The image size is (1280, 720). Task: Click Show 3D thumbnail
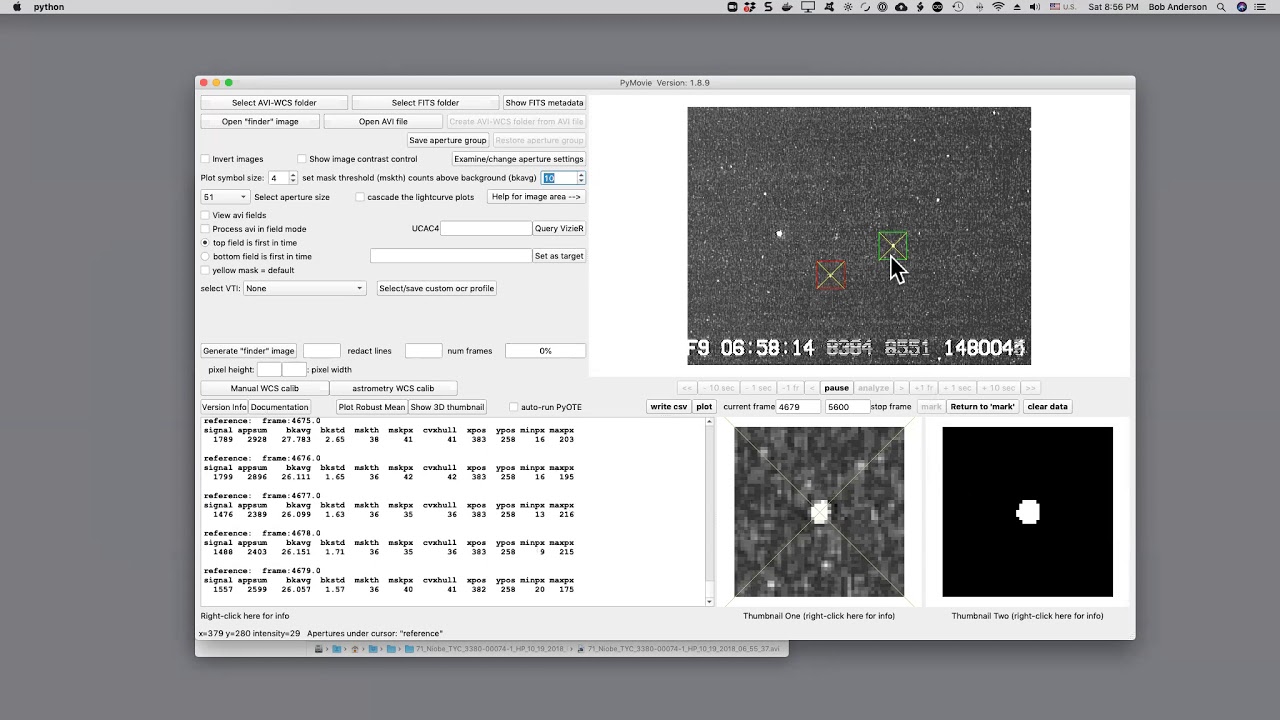(447, 407)
